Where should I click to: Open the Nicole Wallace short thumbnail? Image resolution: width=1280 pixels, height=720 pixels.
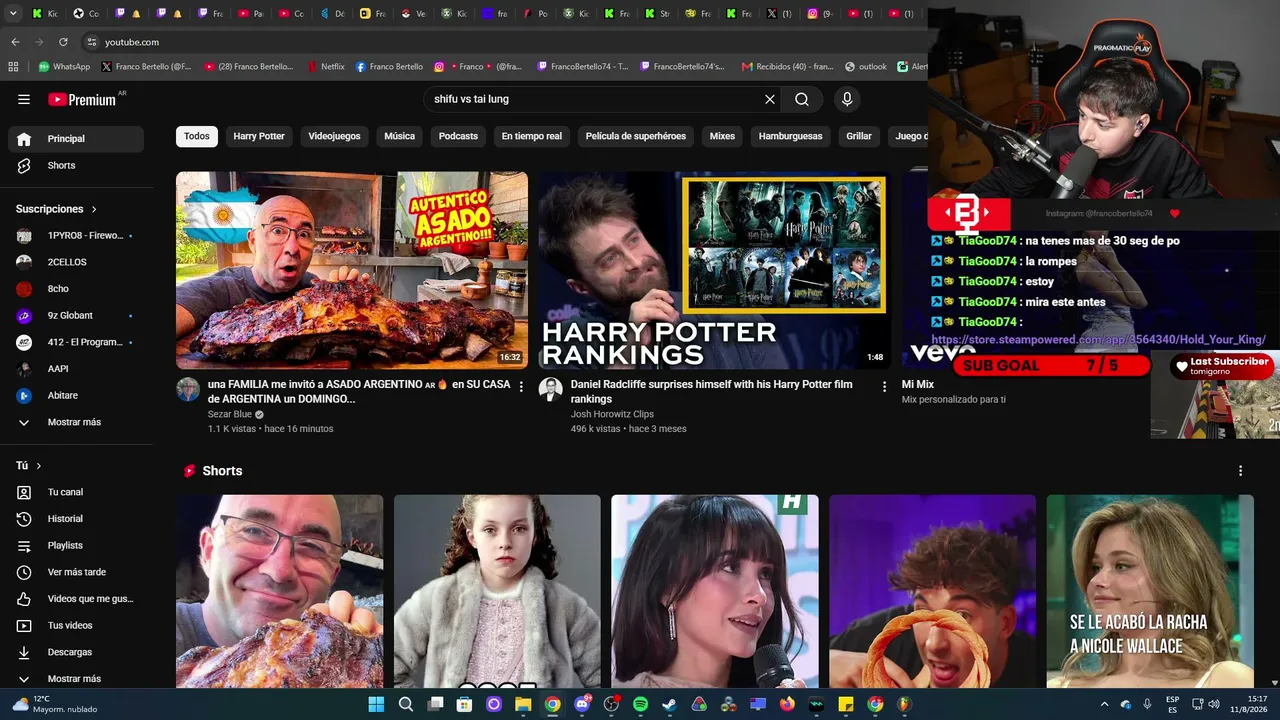coord(1150,591)
